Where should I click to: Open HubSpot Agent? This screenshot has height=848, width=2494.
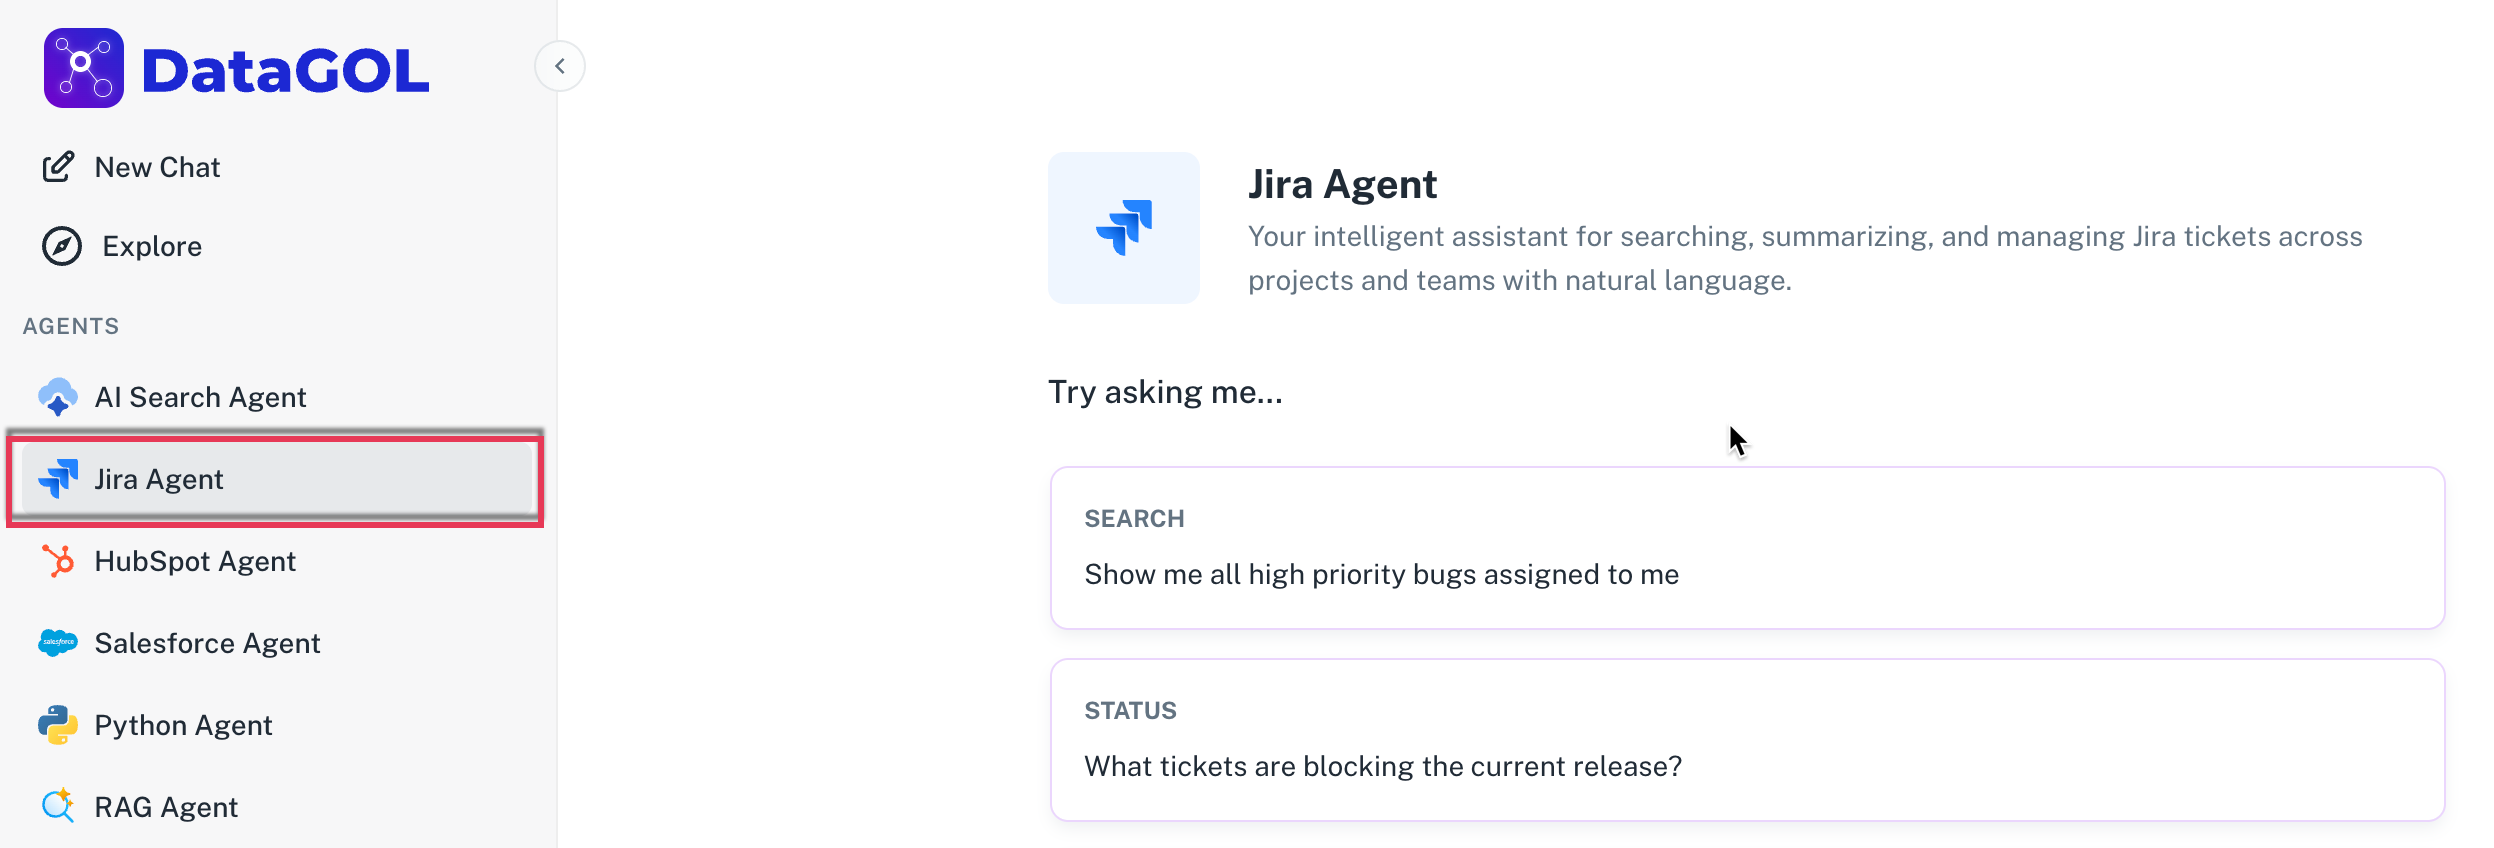[195, 561]
